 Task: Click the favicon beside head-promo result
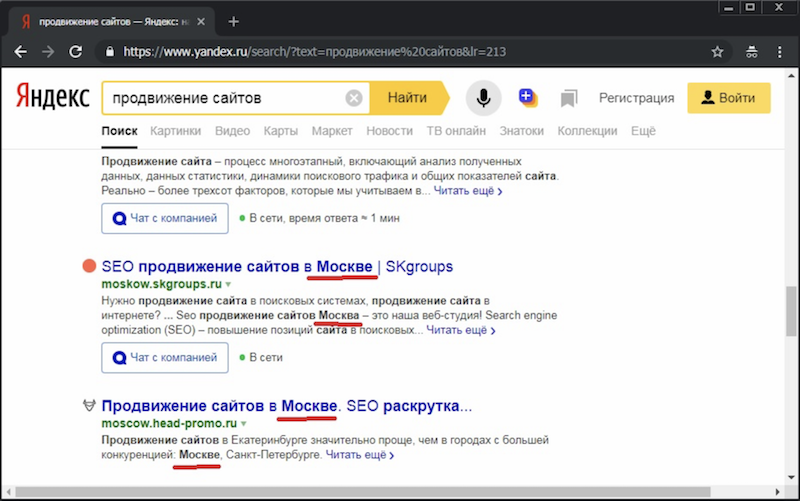pyautogui.click(x=89, y=405)
